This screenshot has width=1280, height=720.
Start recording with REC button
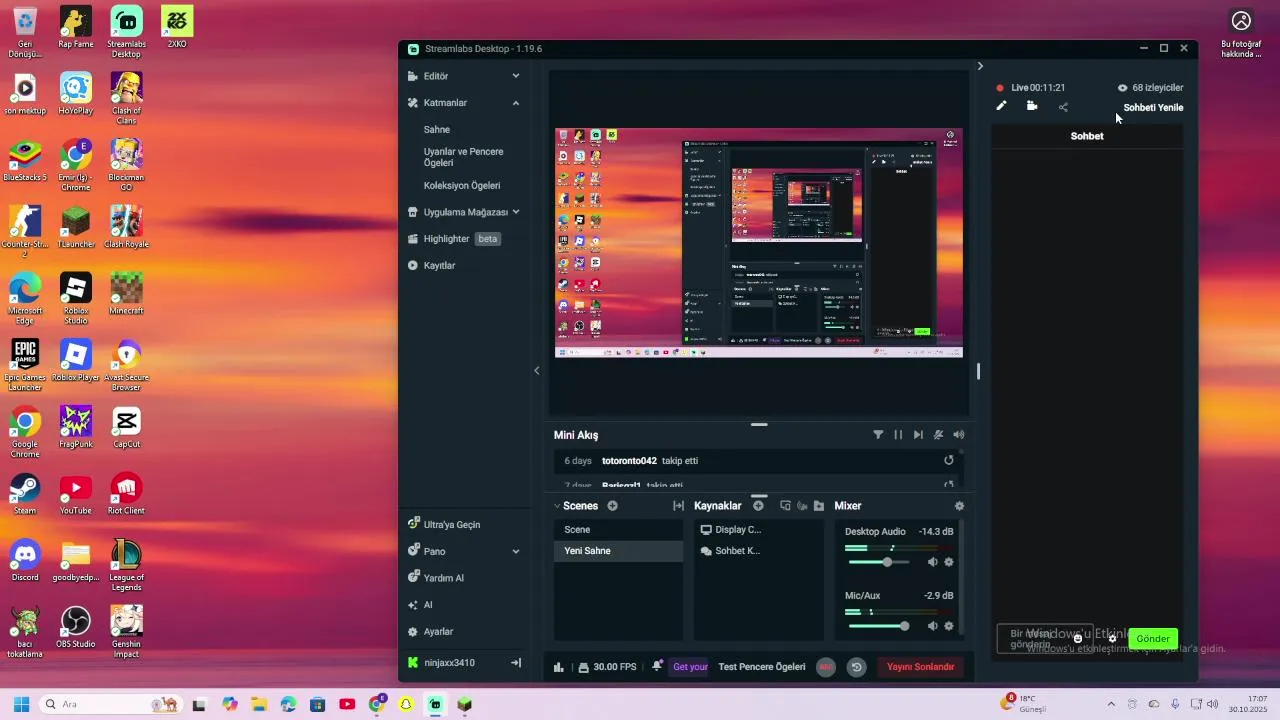pyautogui.click(x=826, y=667)
